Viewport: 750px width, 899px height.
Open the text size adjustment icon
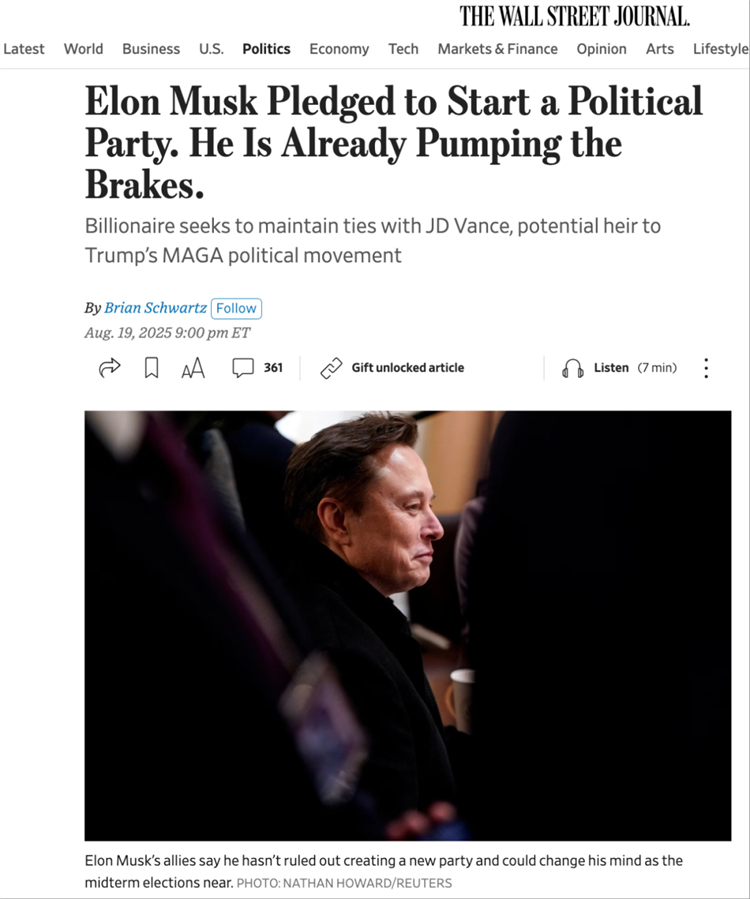coord(193,368)
